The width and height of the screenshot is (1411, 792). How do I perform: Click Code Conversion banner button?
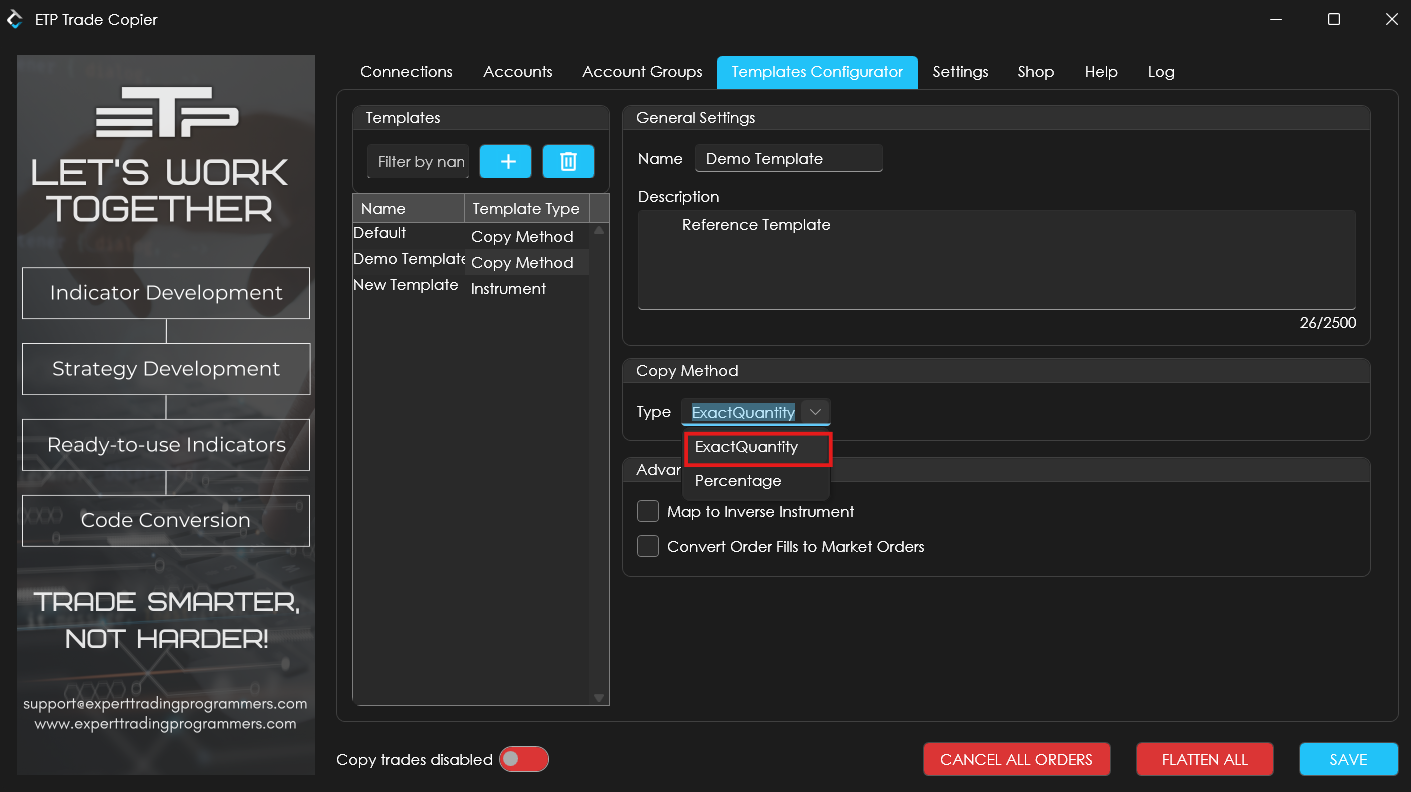point(166,521)
